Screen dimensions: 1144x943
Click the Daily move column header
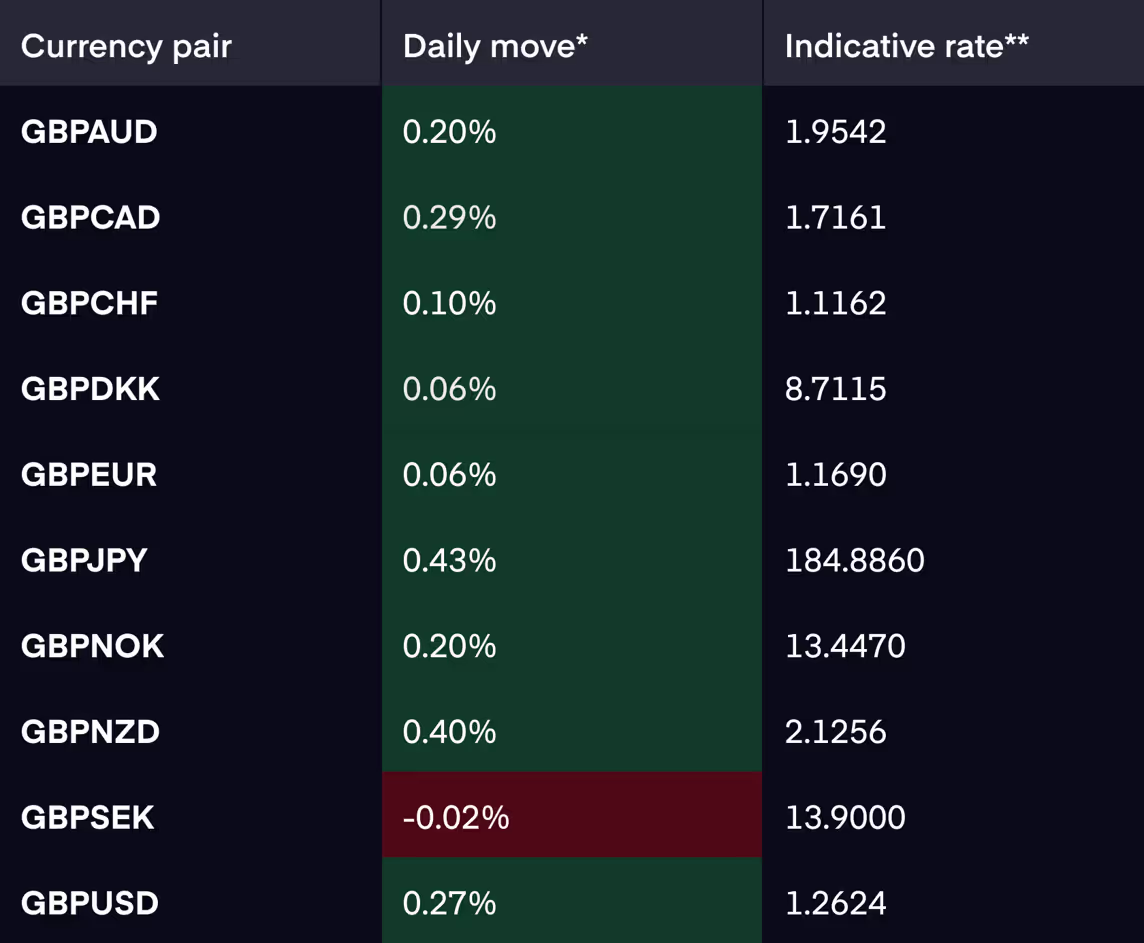(495, 47)
